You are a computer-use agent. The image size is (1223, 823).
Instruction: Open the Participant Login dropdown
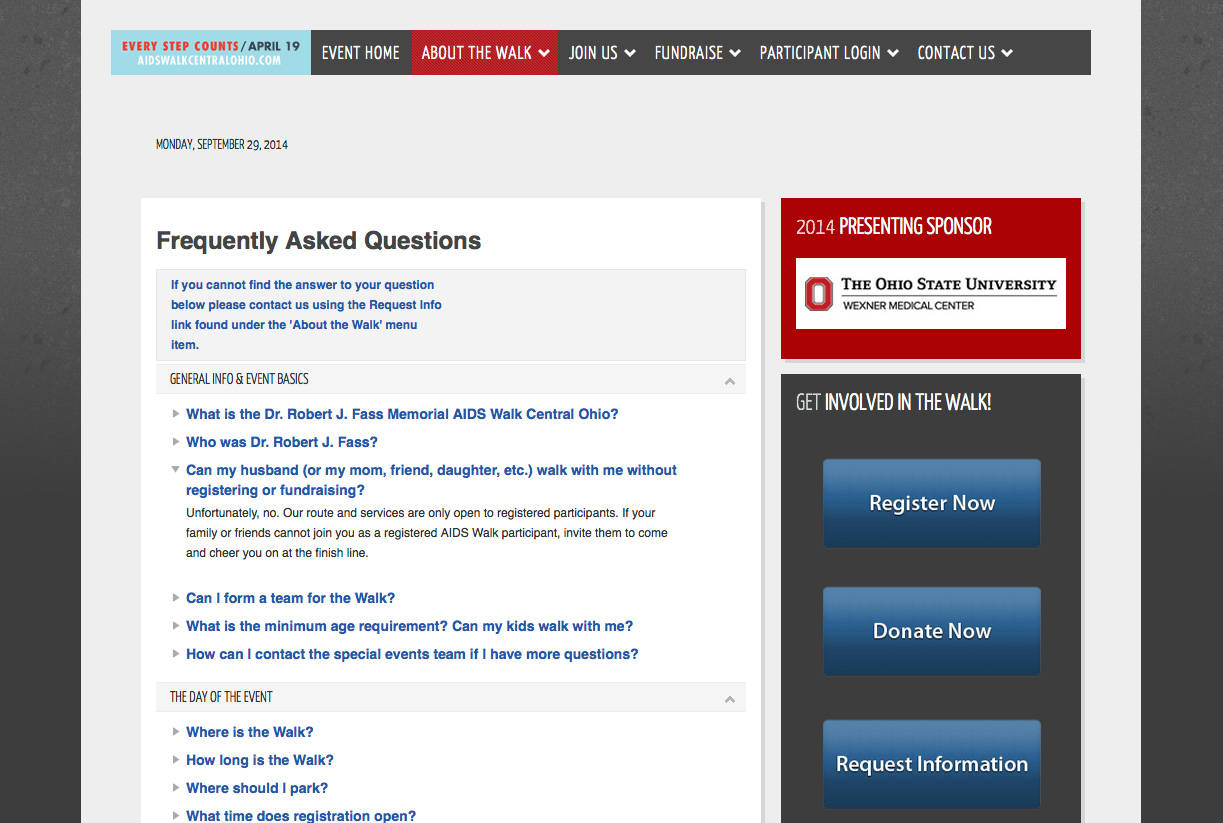828,53
